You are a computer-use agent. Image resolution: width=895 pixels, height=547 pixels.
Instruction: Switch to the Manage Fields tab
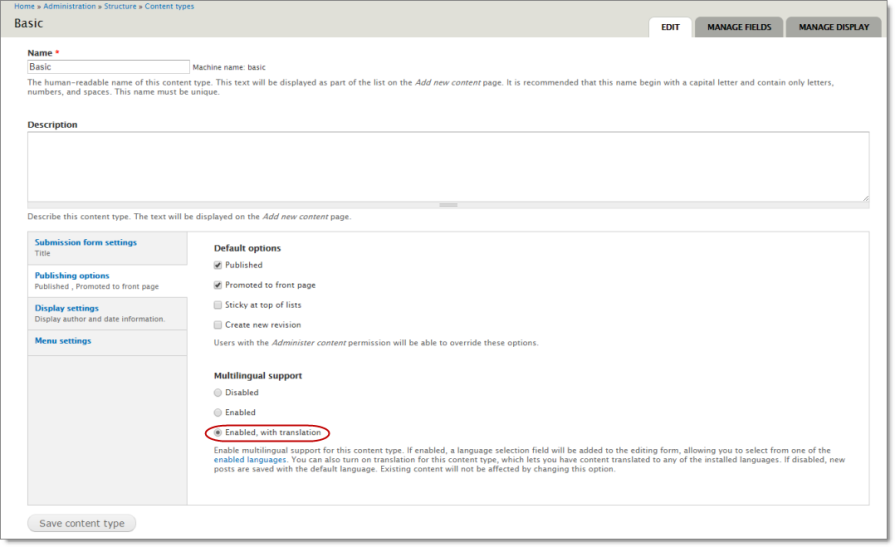739,27
